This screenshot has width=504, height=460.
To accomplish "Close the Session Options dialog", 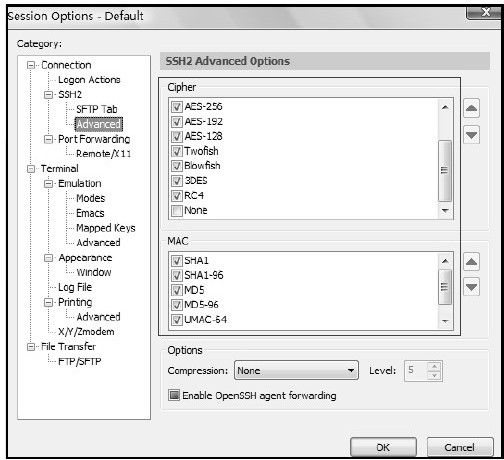I will click(485, 12).
